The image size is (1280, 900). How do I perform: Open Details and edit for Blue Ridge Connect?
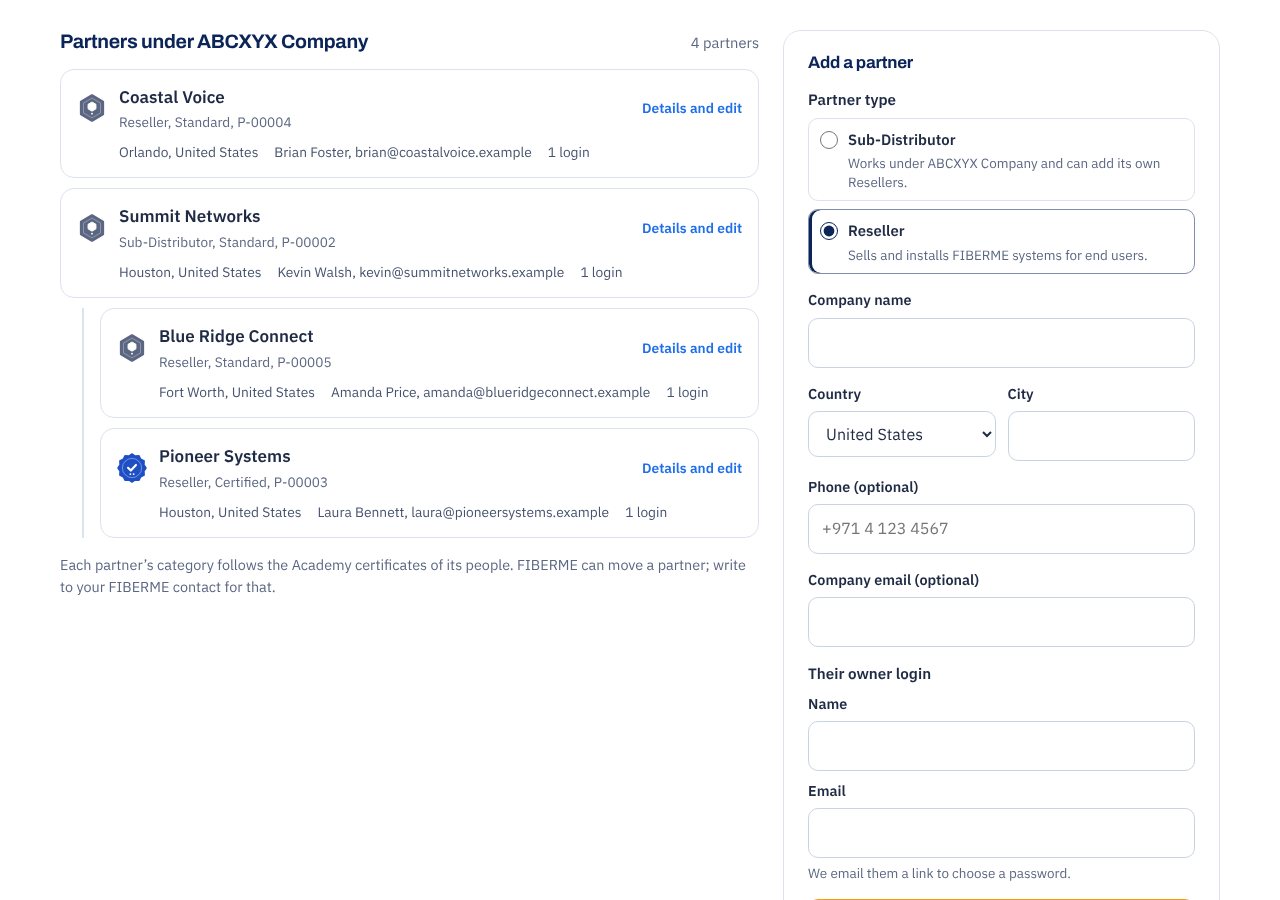[x=692, y=348]
